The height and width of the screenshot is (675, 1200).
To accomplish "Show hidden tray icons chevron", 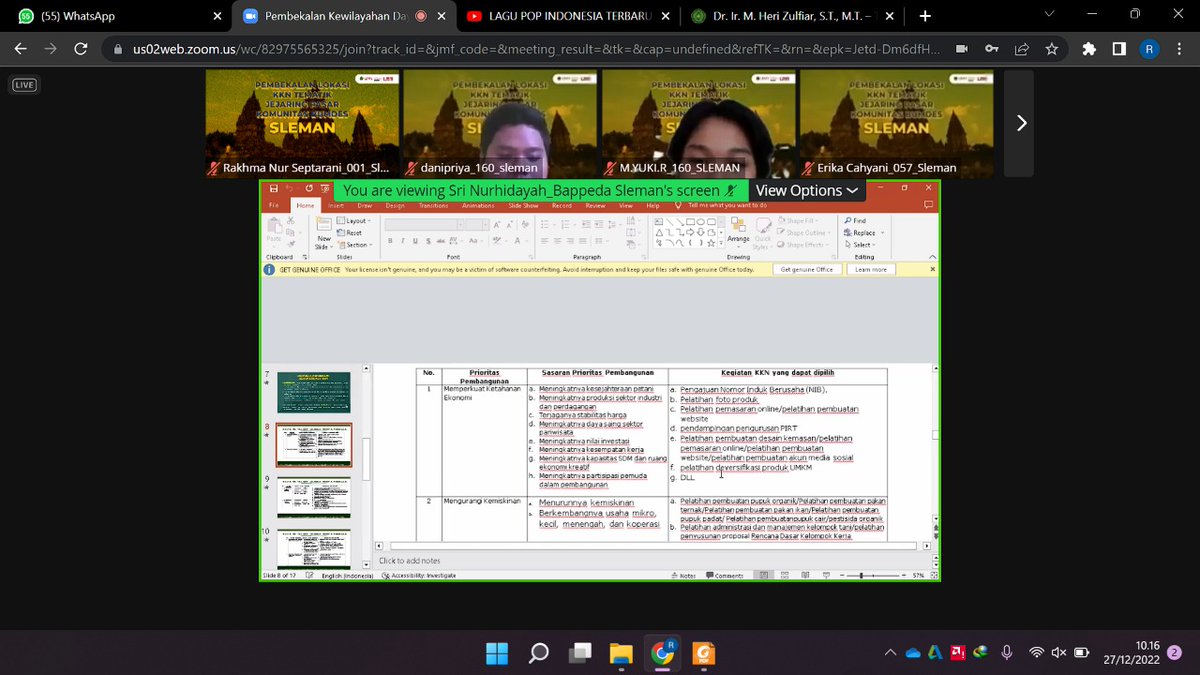I will click(x=889, y=653).
